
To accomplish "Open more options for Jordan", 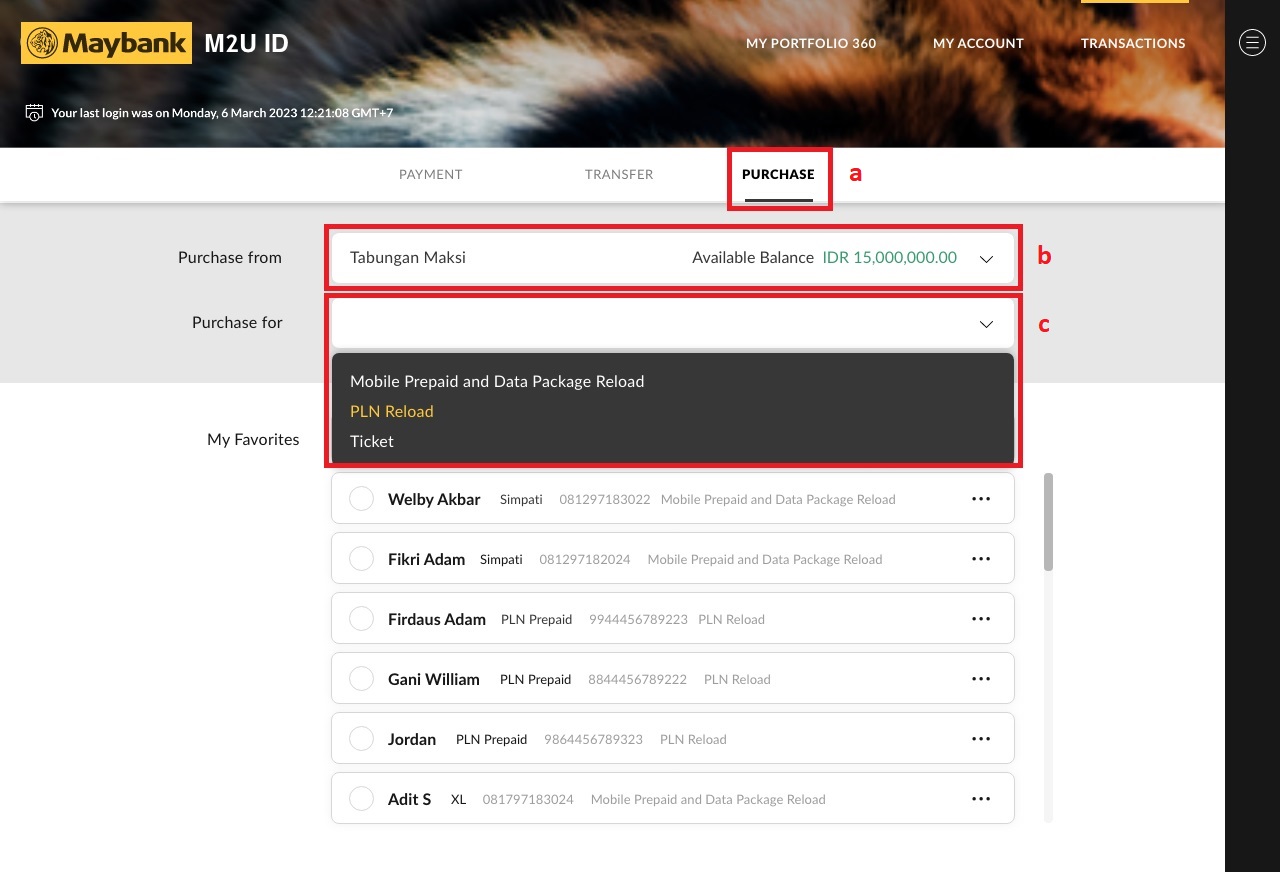I will [x=981, y=739].
